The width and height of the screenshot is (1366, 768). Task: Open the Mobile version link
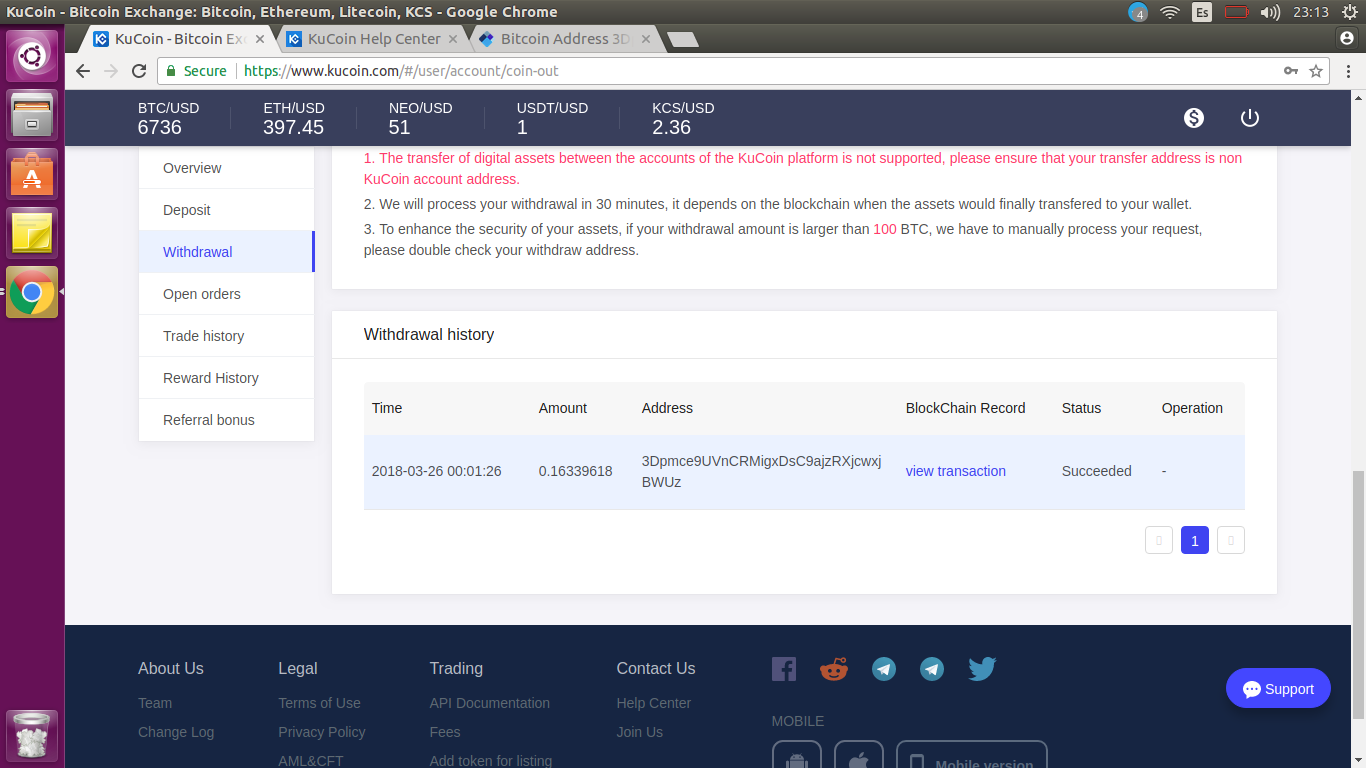pos(972,756)
